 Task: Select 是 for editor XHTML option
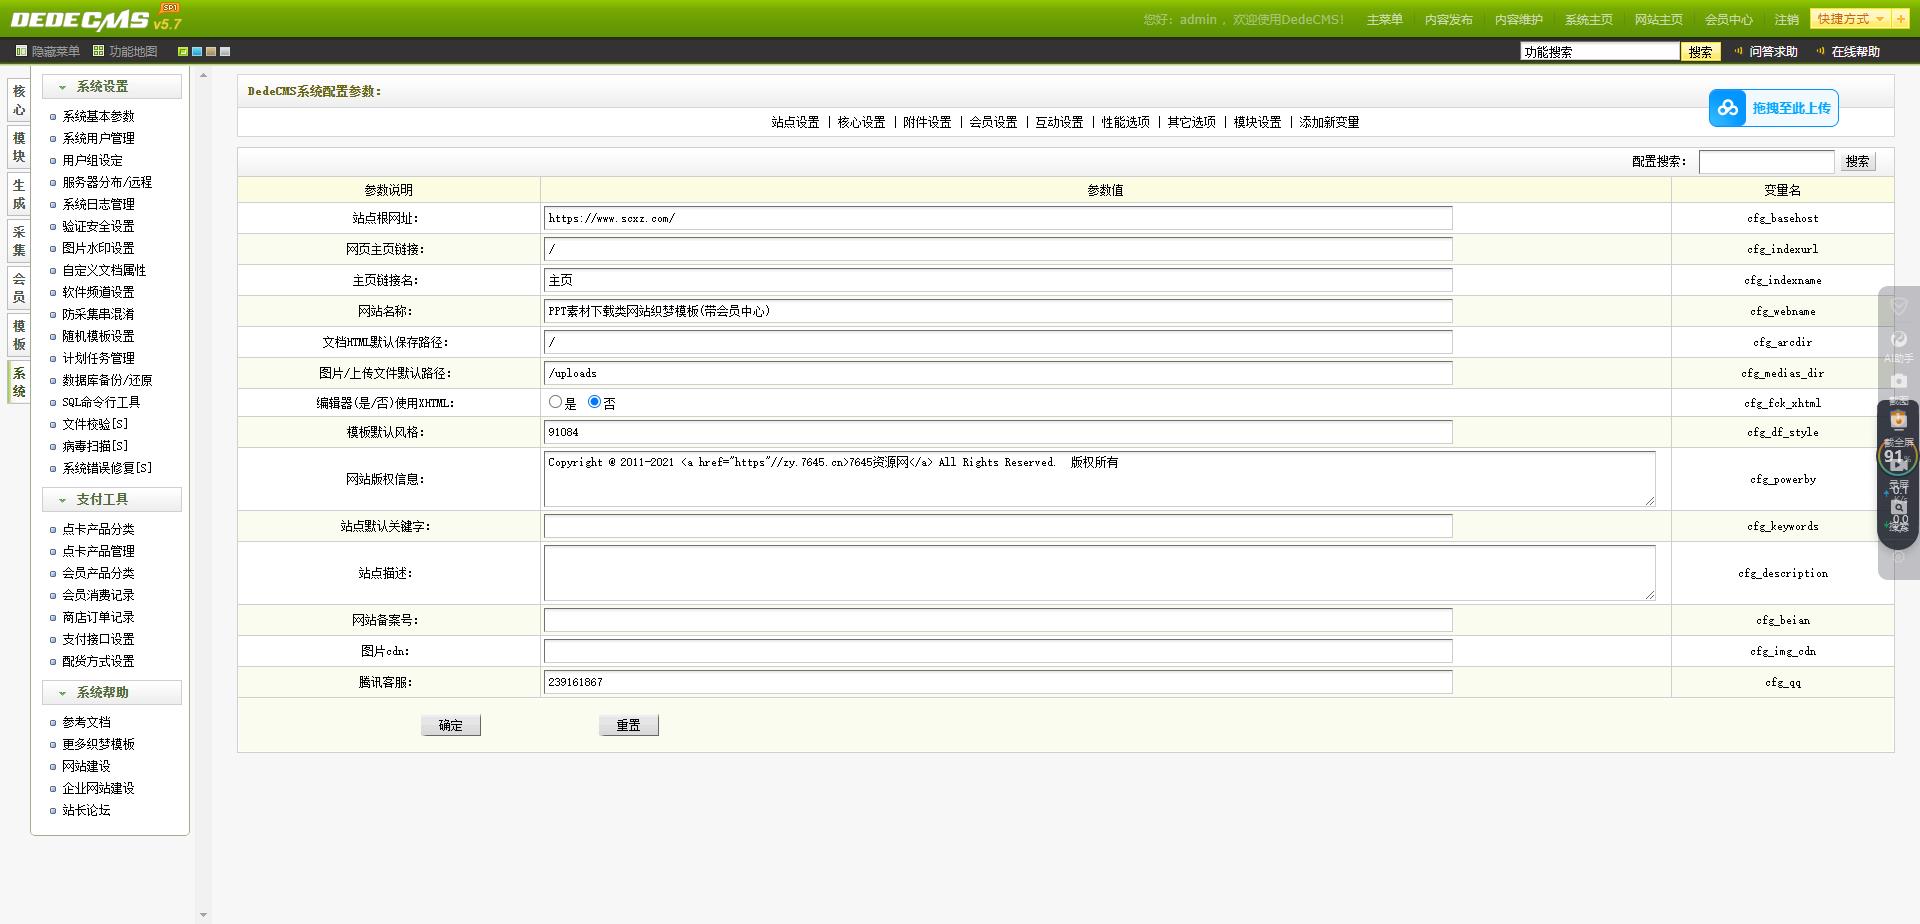coord(555,402)
